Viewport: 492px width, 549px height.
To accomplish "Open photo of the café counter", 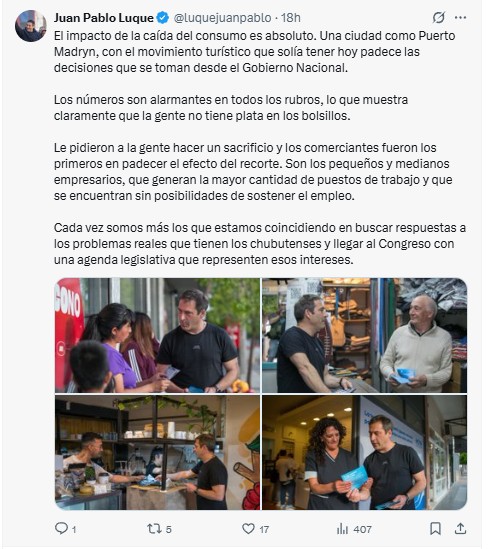I will point(158,452).
